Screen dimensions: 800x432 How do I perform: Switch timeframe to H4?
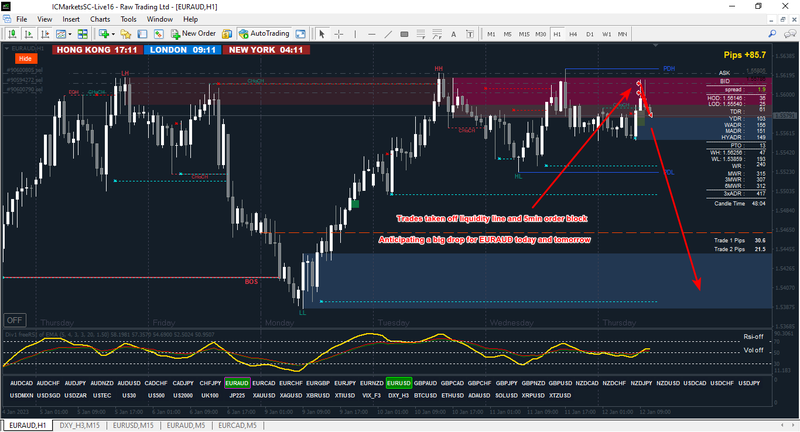click(573, 34)
